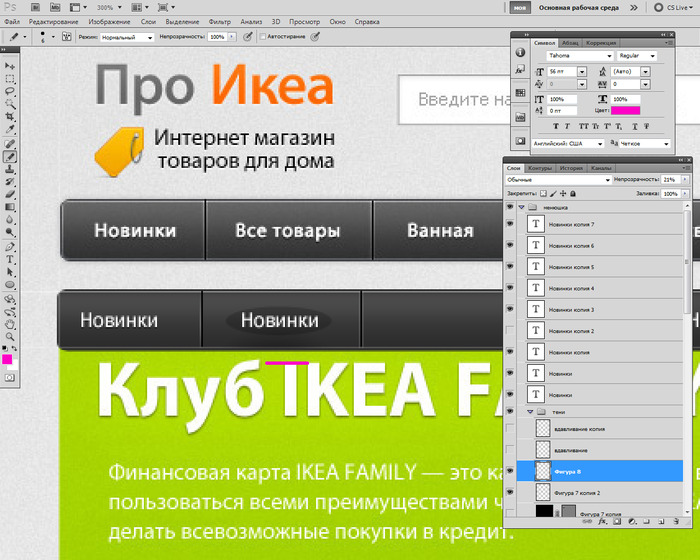700x560 pixels.
Task: Show the Новинки копия 2 layer
Action: [x=510, y=330]
